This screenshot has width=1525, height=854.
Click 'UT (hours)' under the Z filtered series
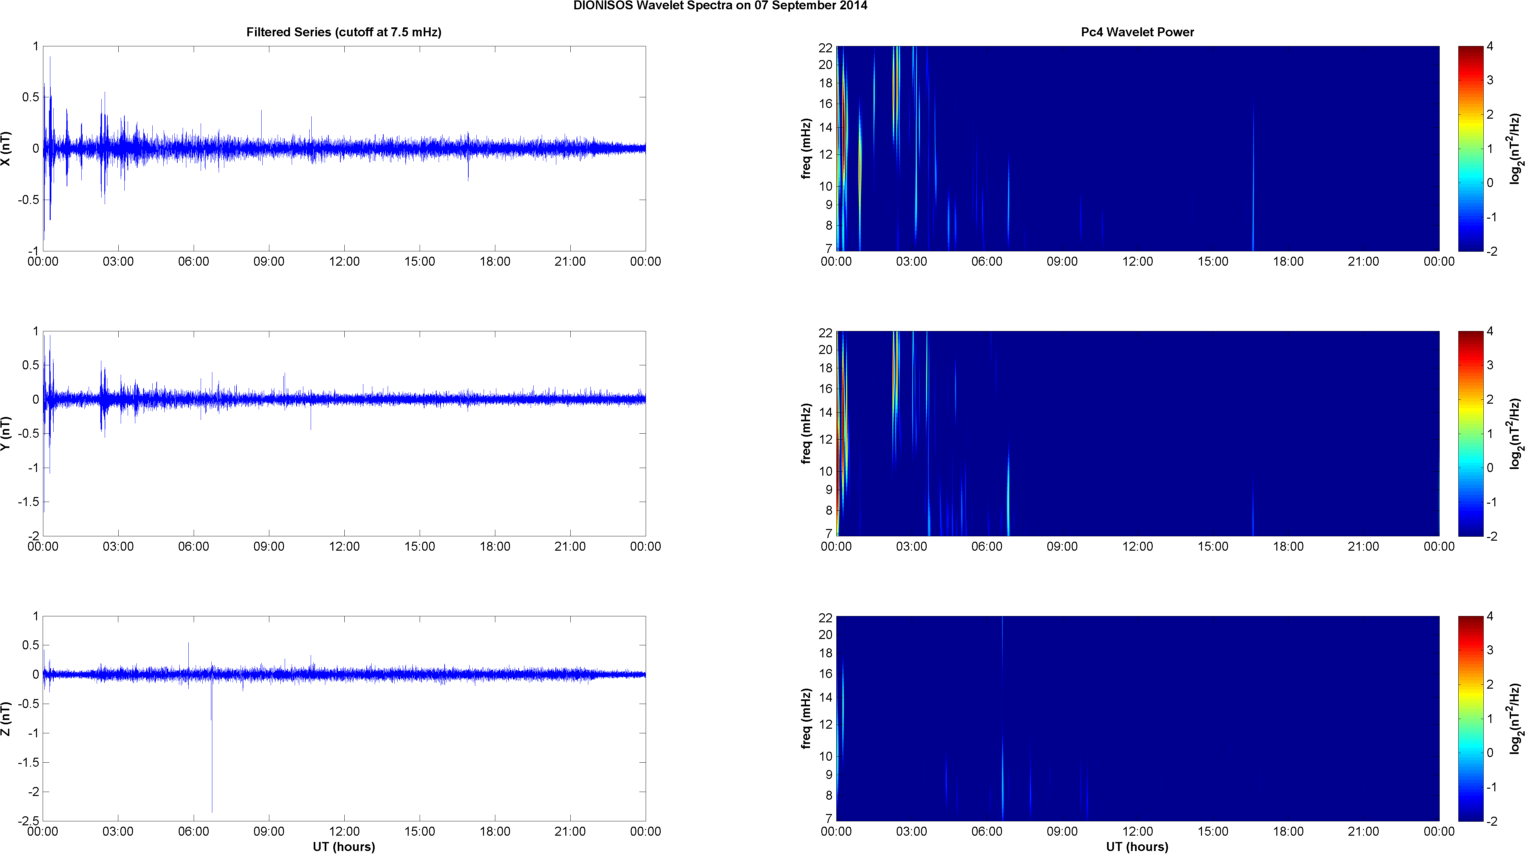344,846
